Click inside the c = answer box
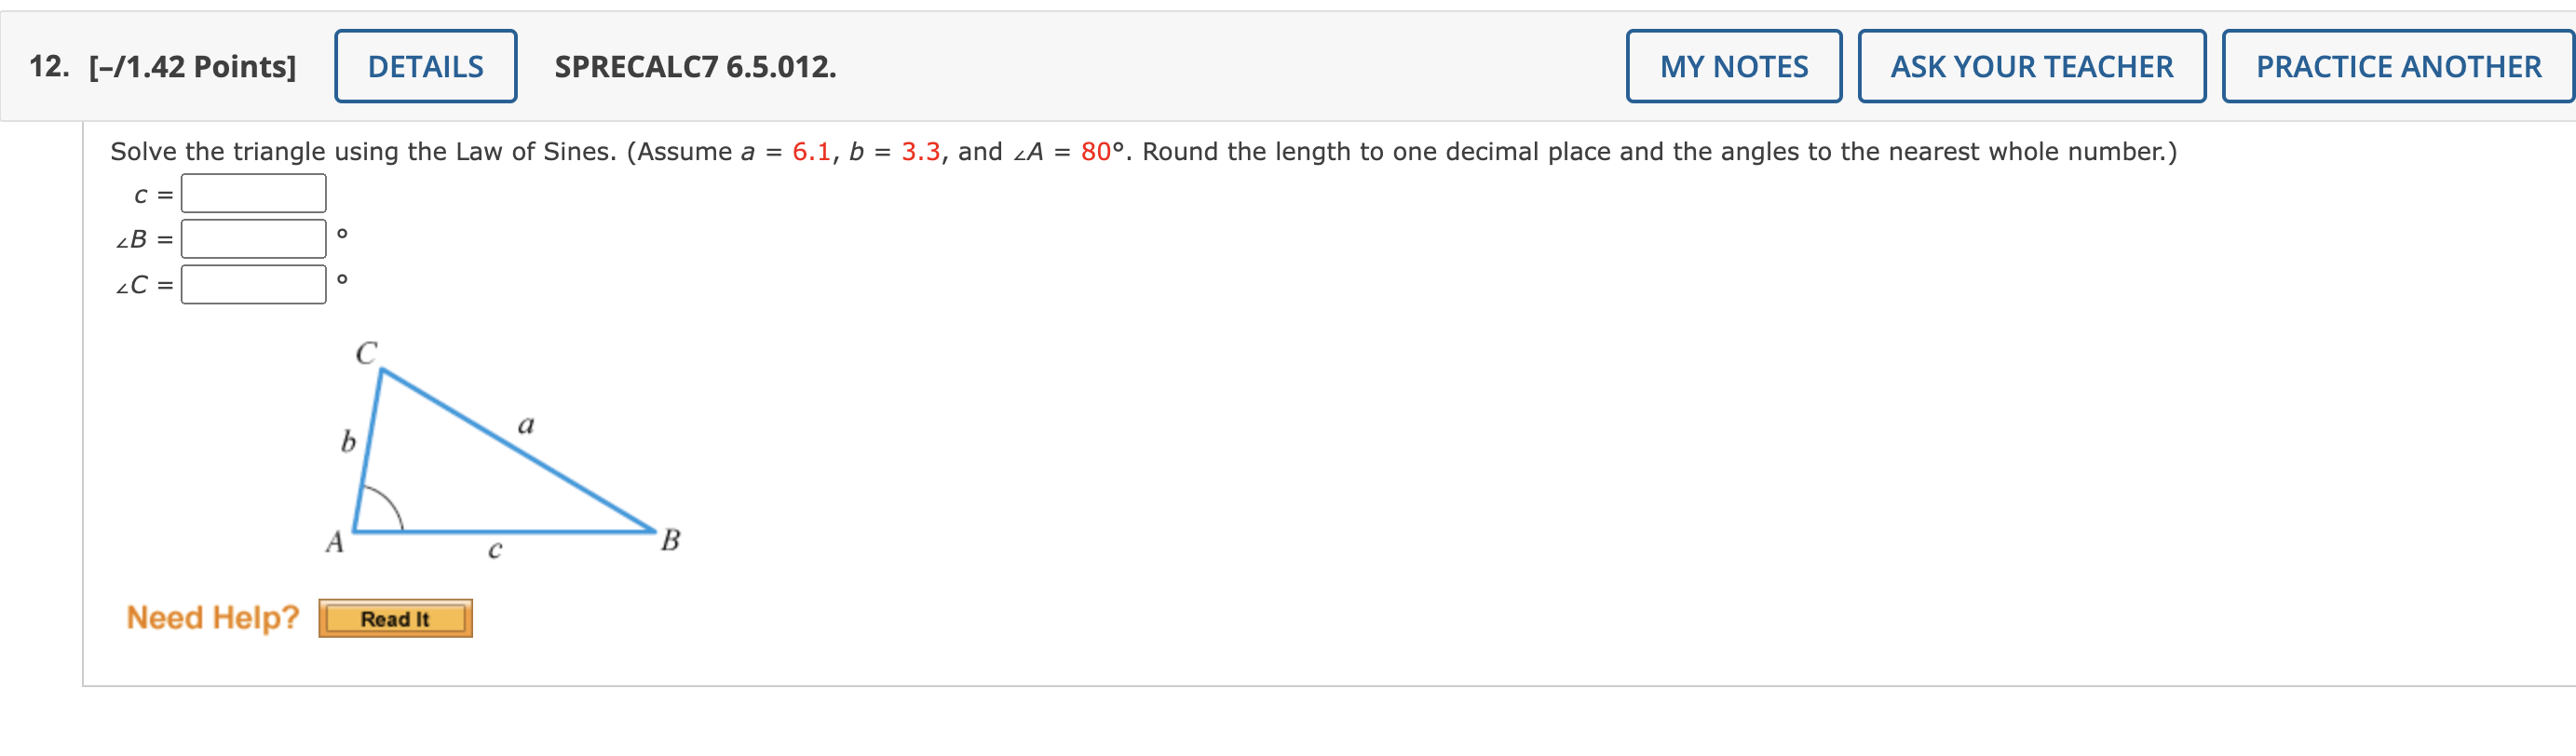The image size is (2576, 756). (254, 192)
